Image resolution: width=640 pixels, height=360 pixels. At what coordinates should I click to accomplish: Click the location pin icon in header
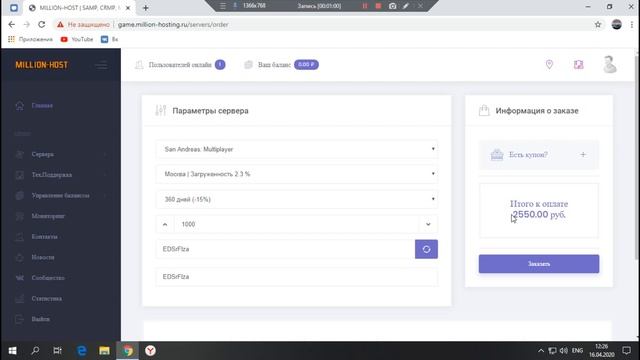click(x=549, y=64)
